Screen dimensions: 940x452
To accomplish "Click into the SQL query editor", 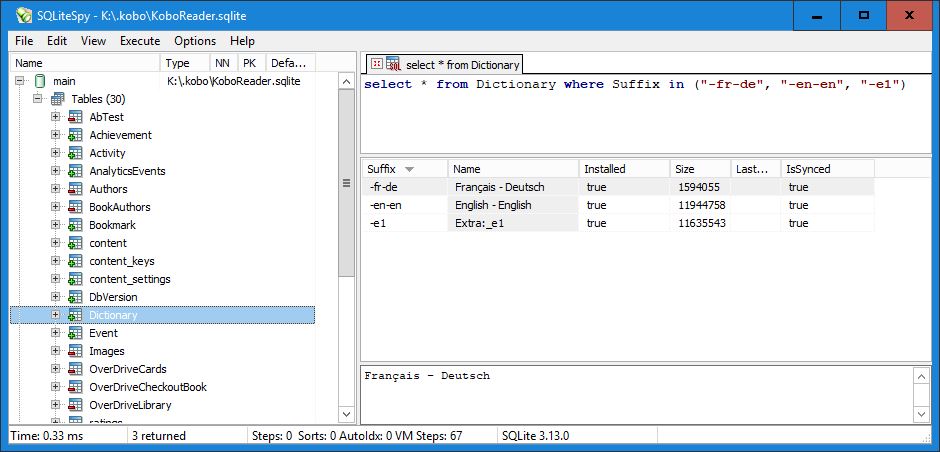I will click(646, 114).
